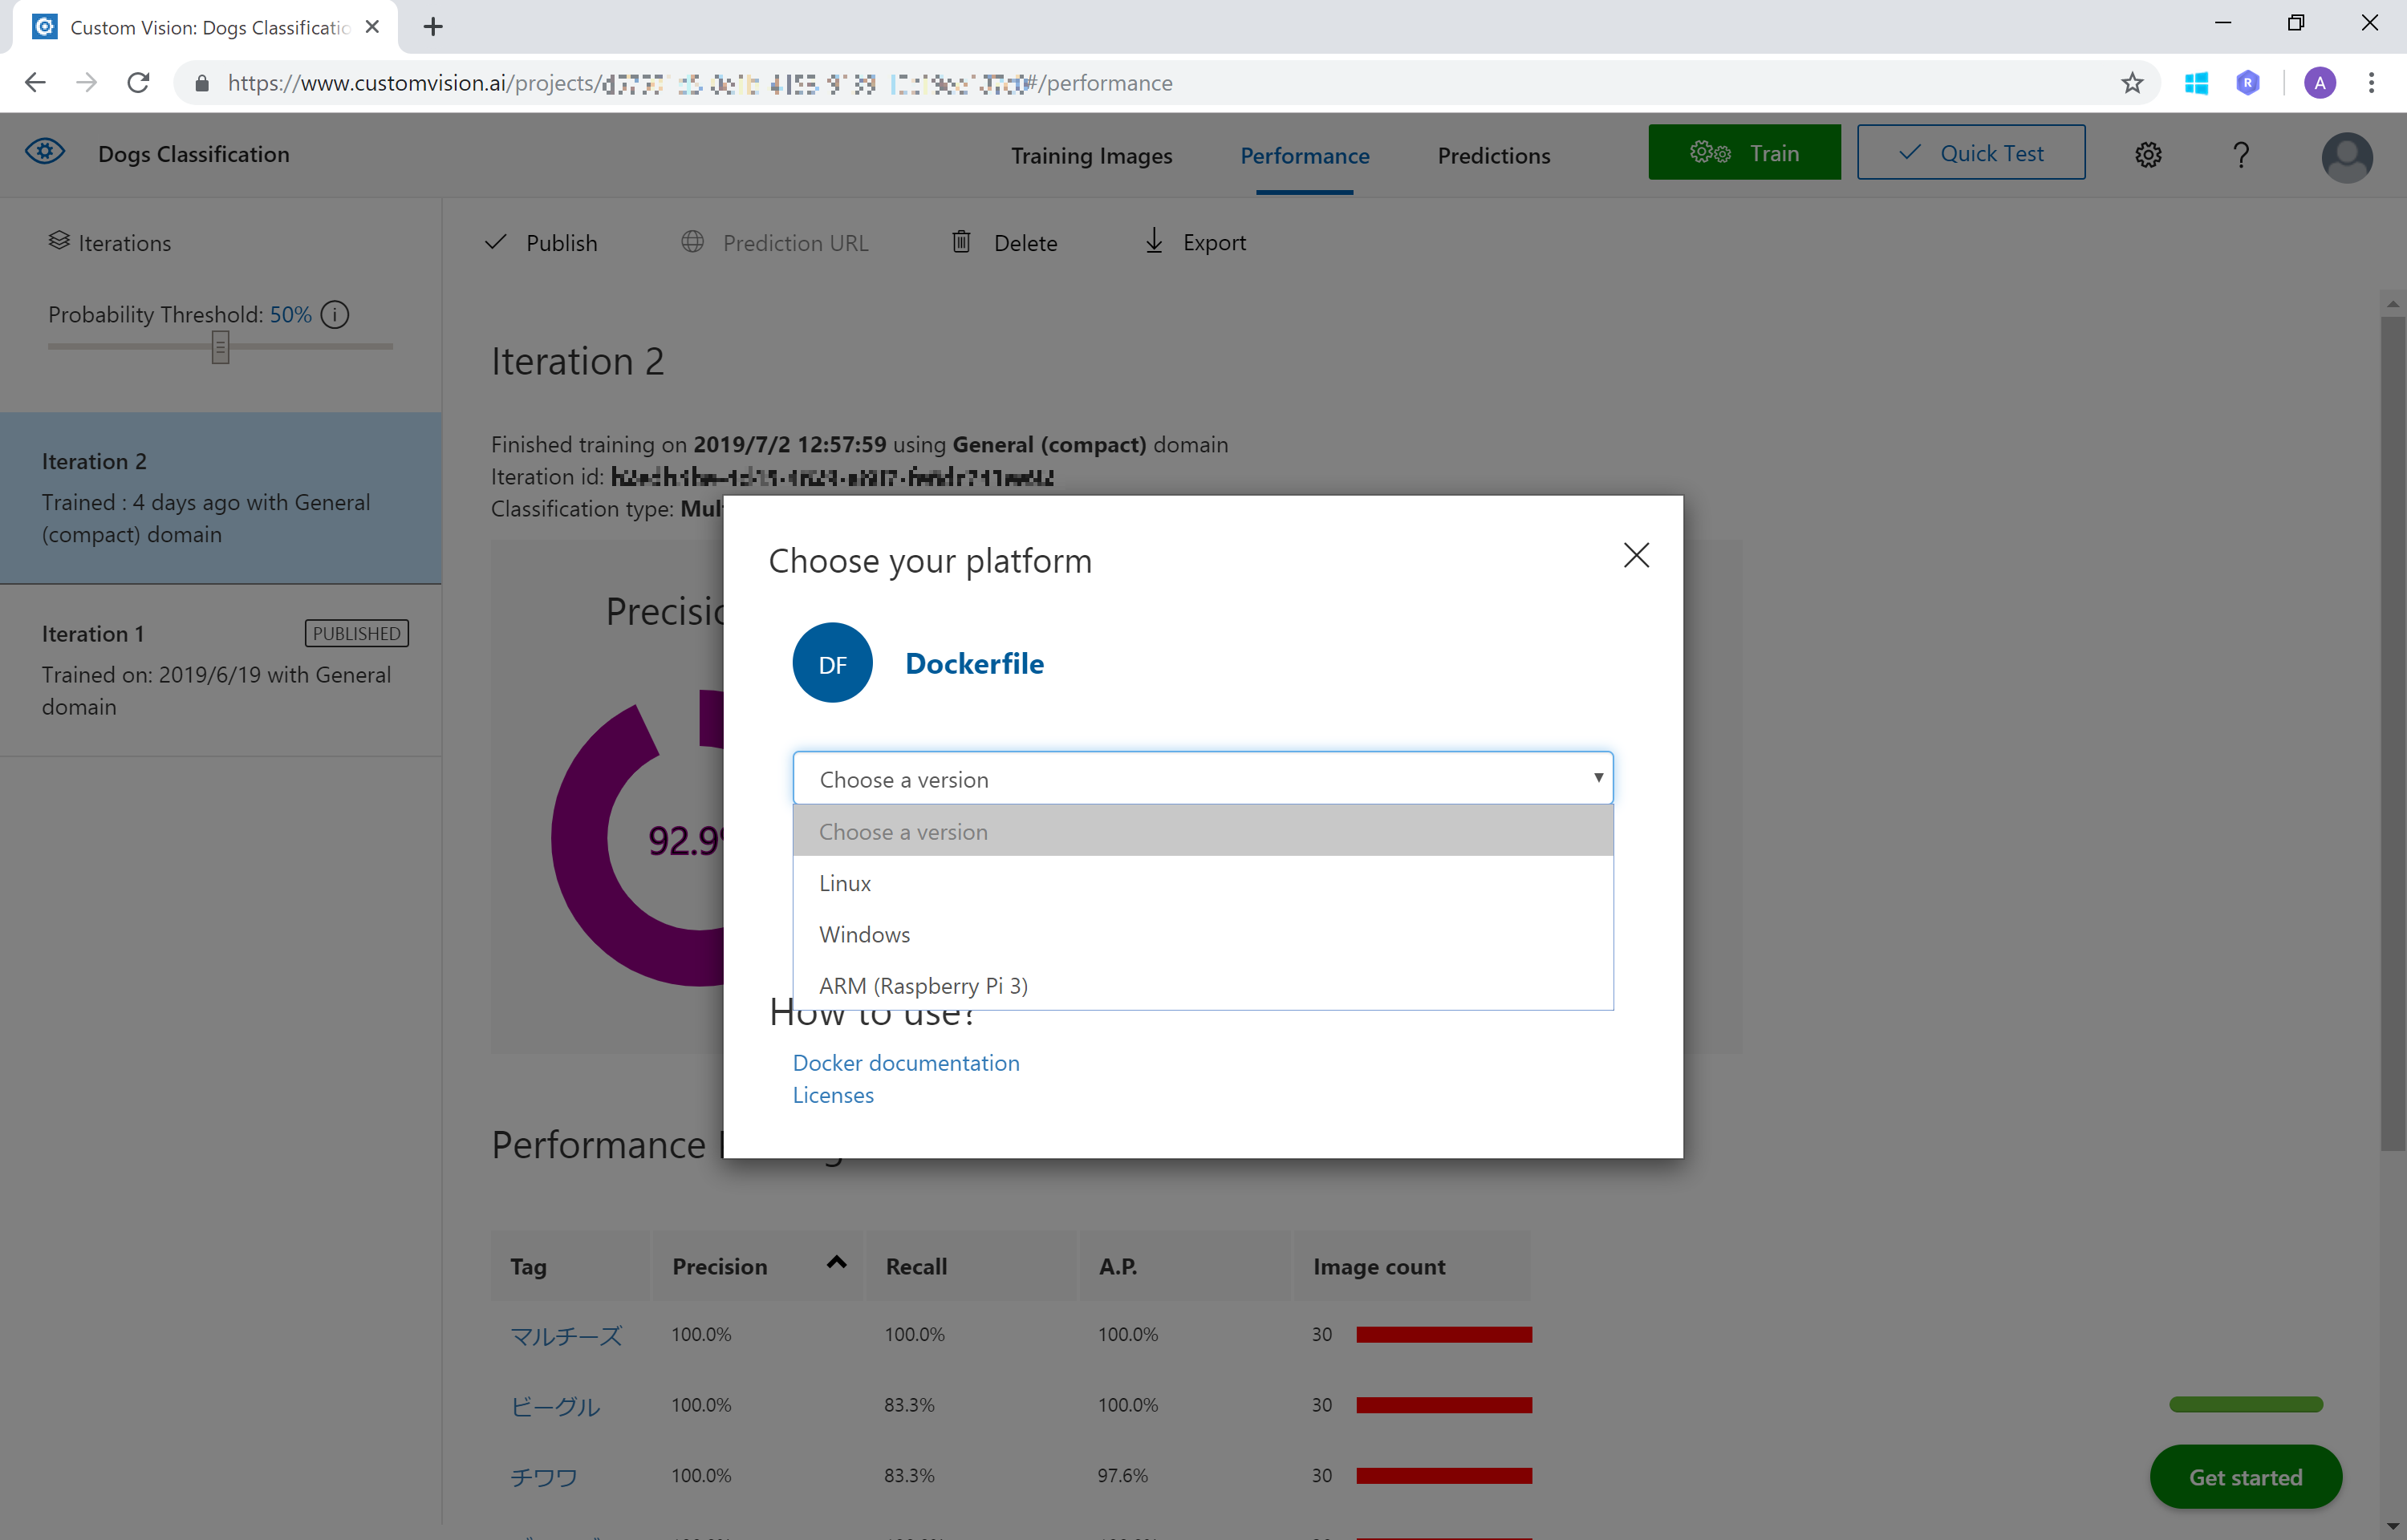Choose Windows in the version list

(x=865, y=934)
